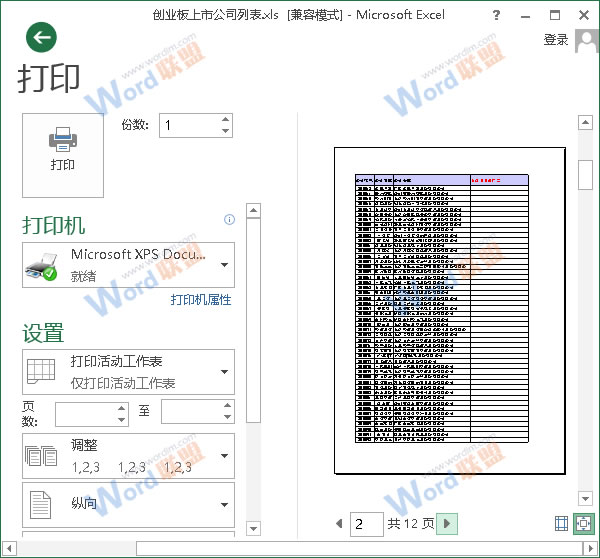Go to the previous preview page
The width and height of the screenshot is (600, 558).
point(338,524)
